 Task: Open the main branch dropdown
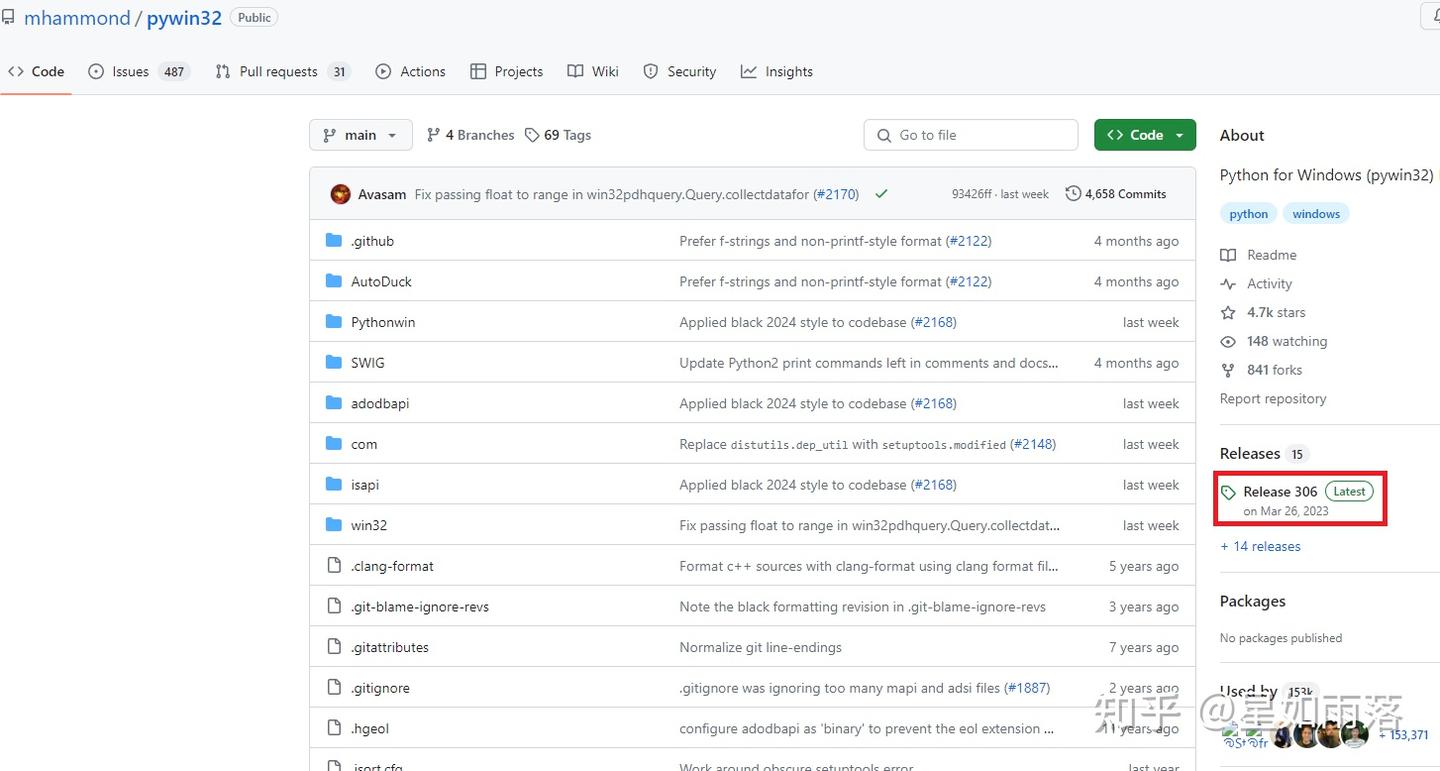[360, 135]
